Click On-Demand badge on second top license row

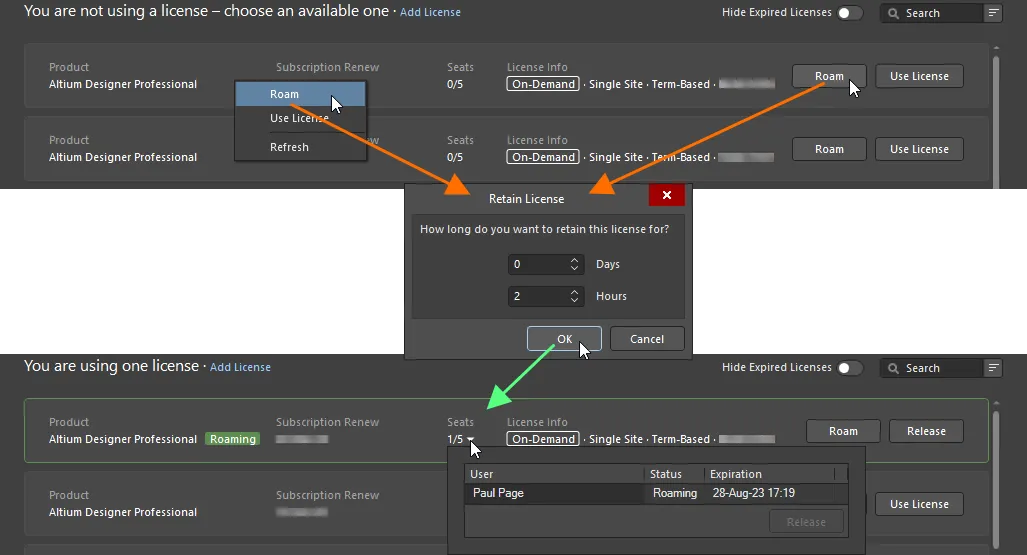(x=543, y=157)
